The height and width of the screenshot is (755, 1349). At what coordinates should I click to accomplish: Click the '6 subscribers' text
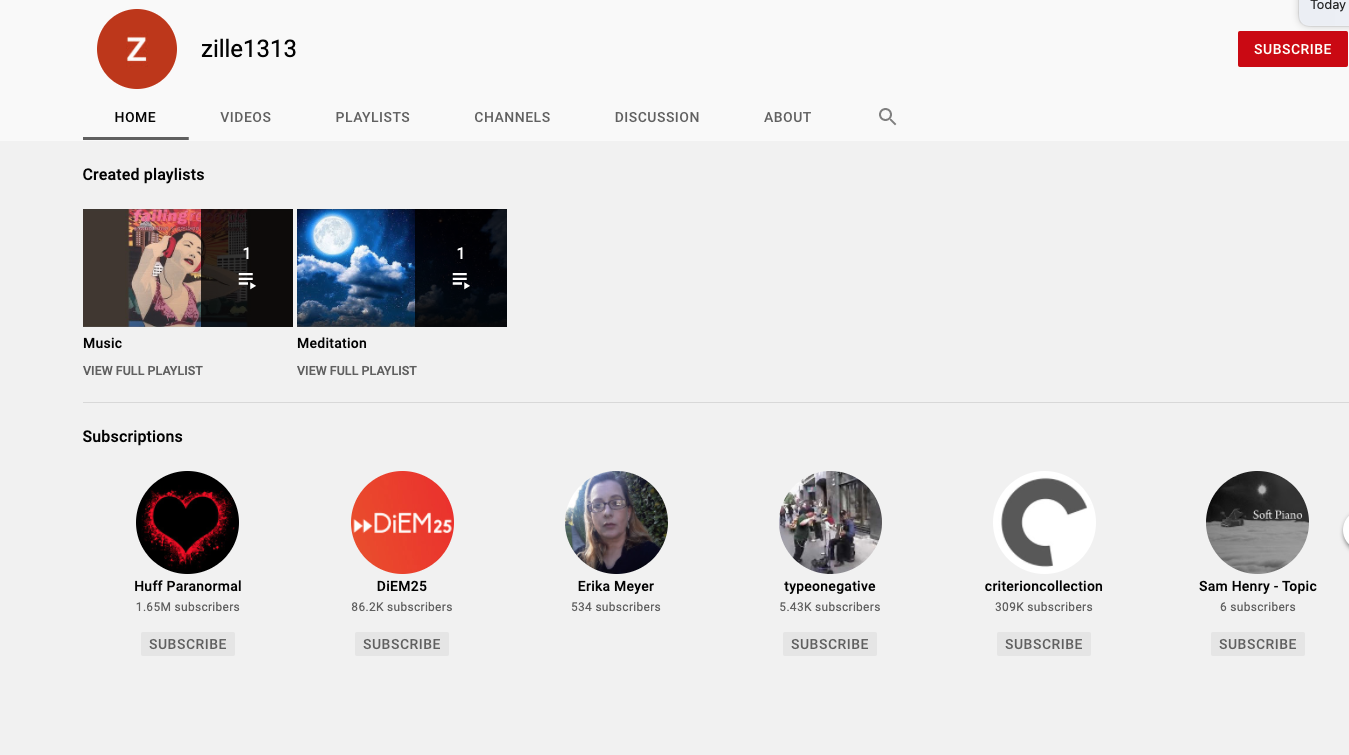1258,607
